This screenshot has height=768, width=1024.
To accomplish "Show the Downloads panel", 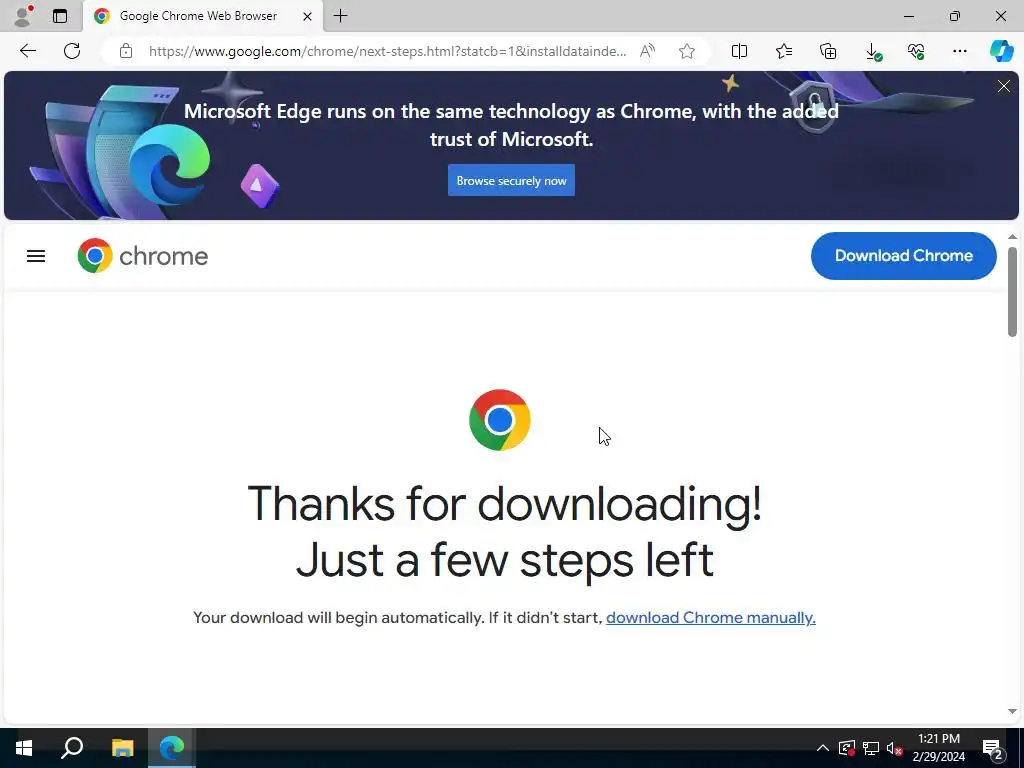I will tap(872, 51).
